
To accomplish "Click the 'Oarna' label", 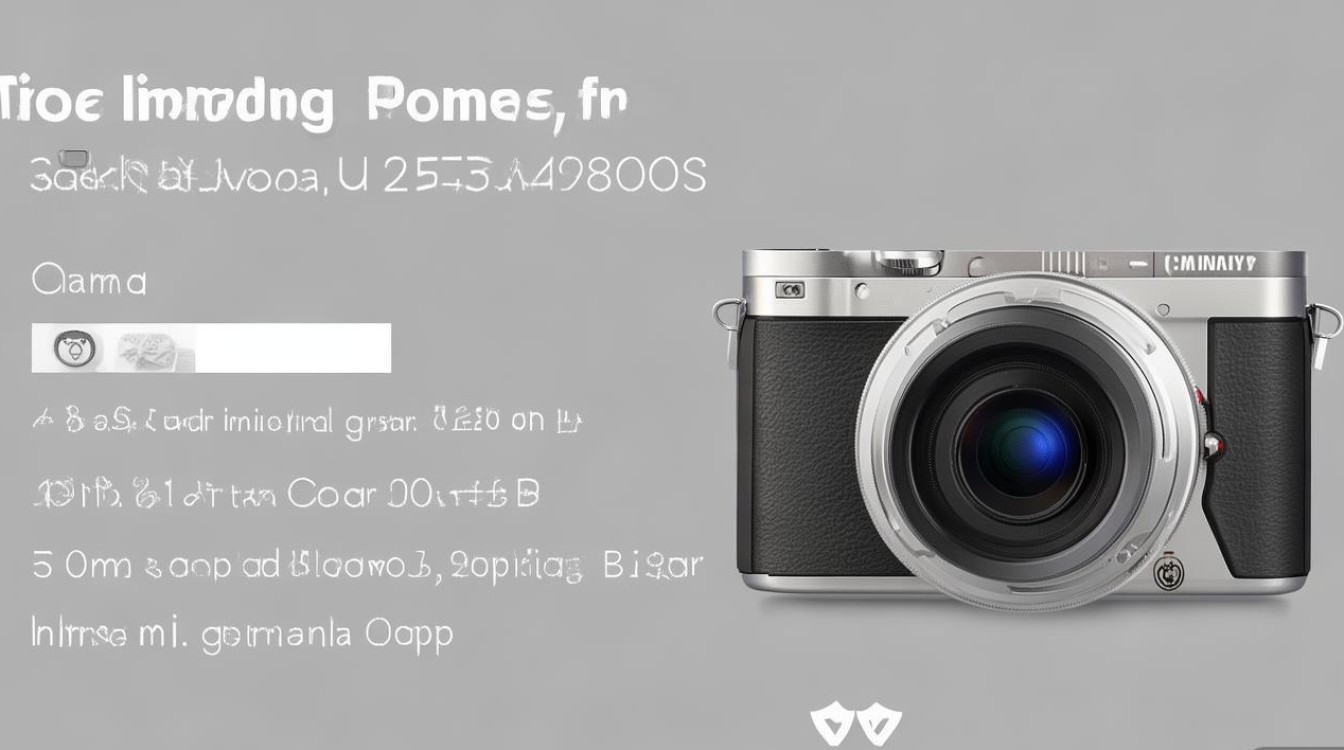I will pyautogui.click(x=89, y=281).
